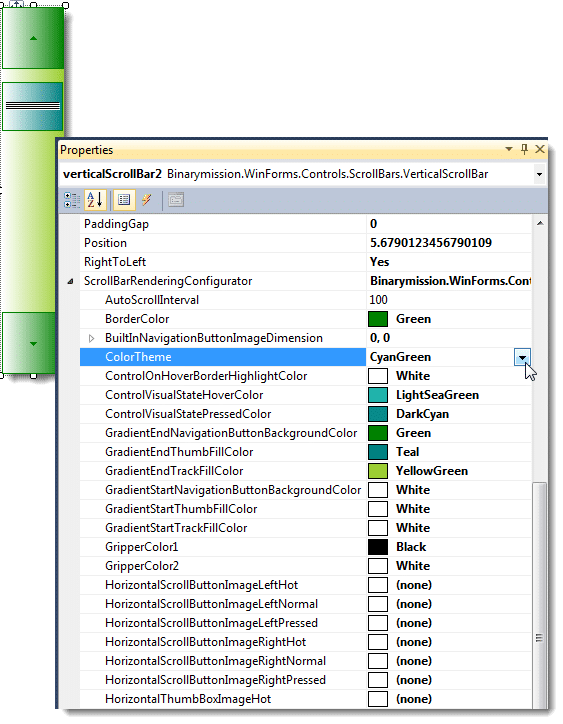Expand BuiltInNavigationButtonImageDimension property
The width and height of the screenshot is (563, 724).
click(91, 338)
